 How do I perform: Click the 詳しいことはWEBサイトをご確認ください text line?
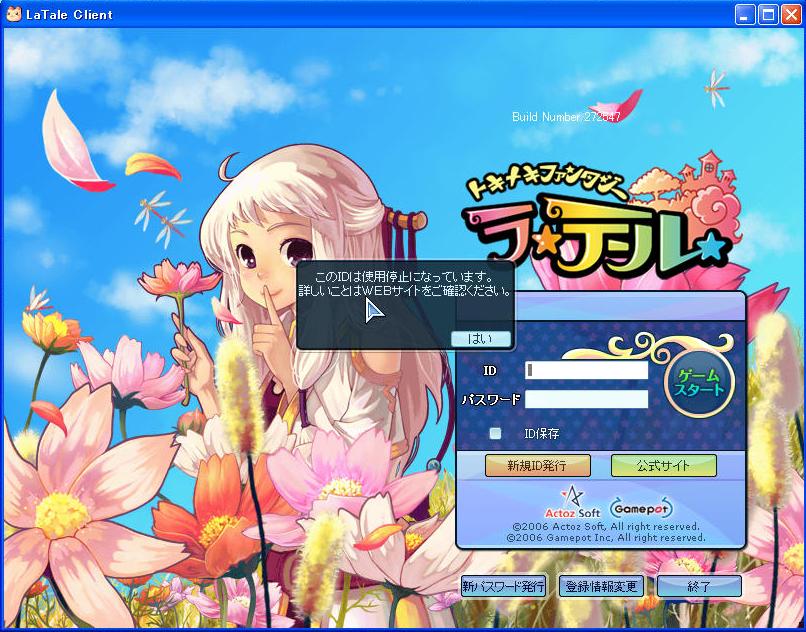406,291
